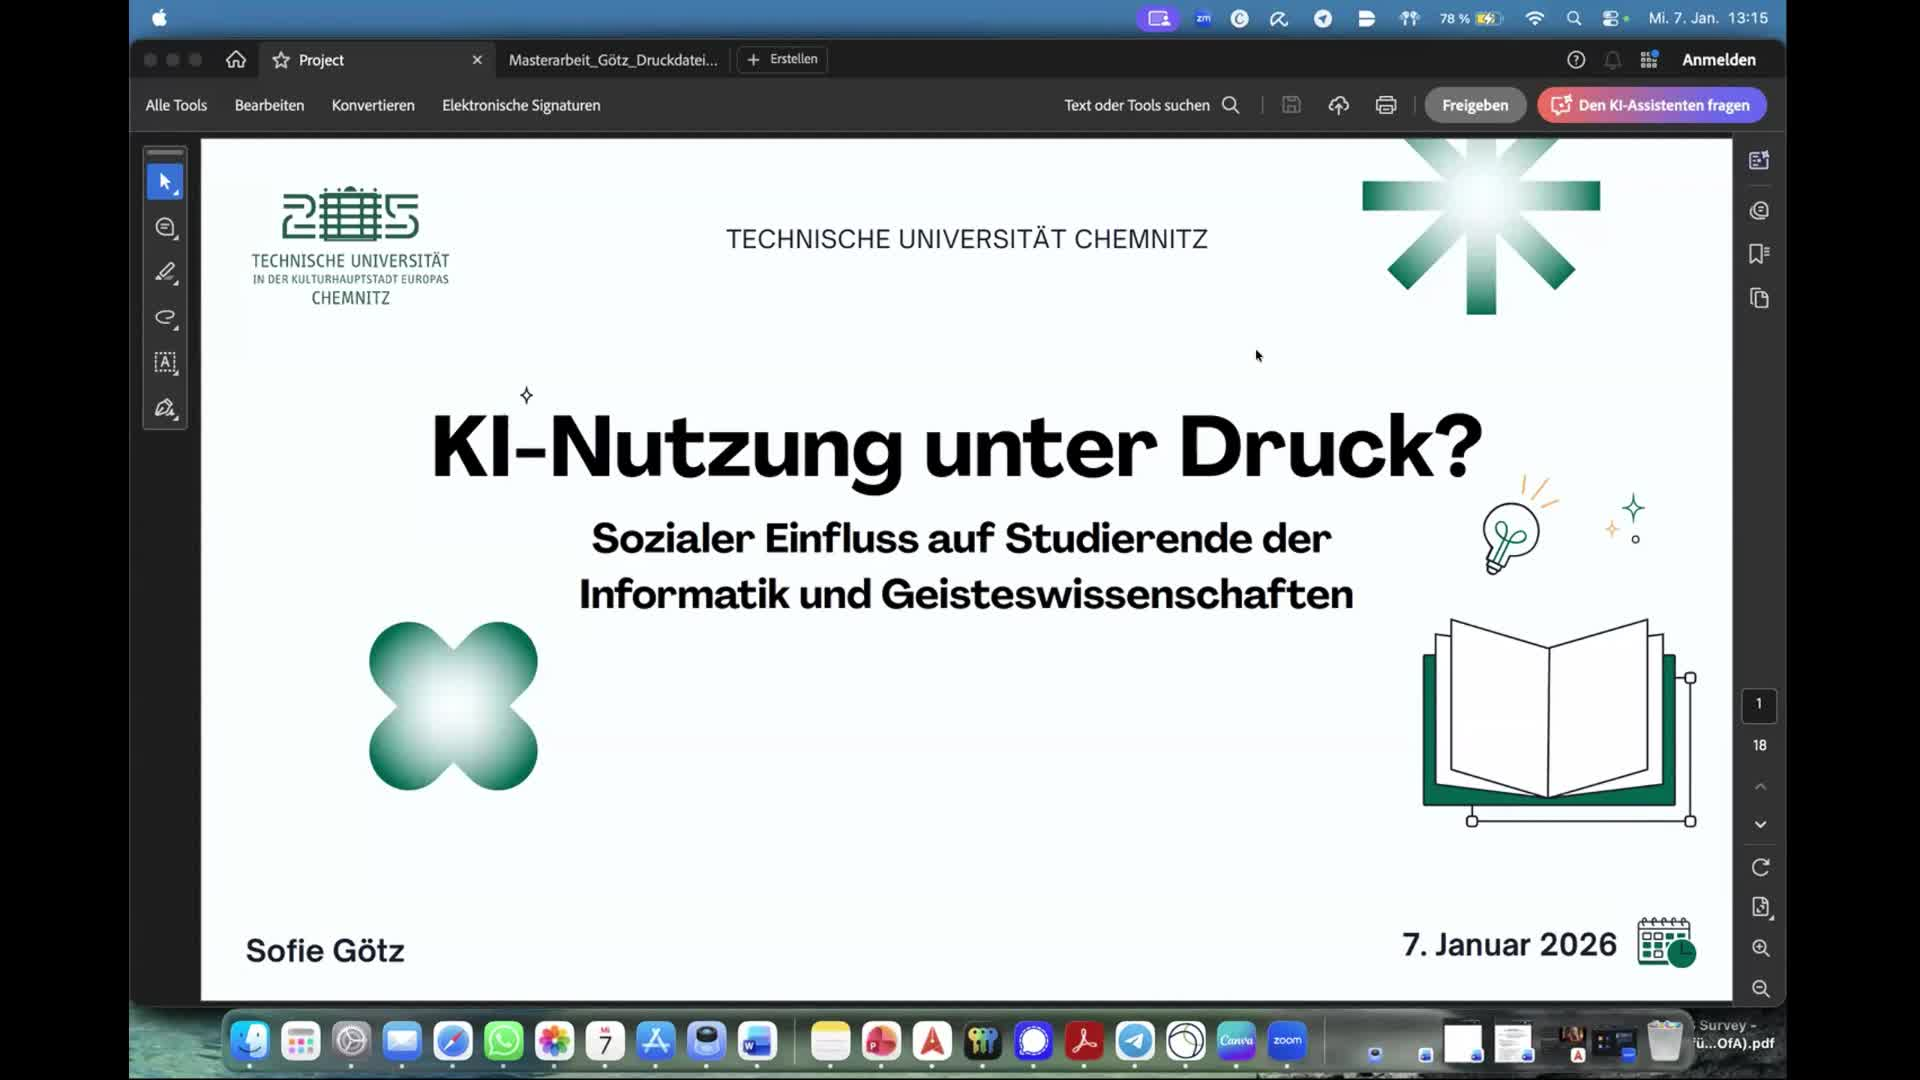Open Control Center in menu bar
This screenshot has width=1920, height=1080.
[x=1611, y=18]
